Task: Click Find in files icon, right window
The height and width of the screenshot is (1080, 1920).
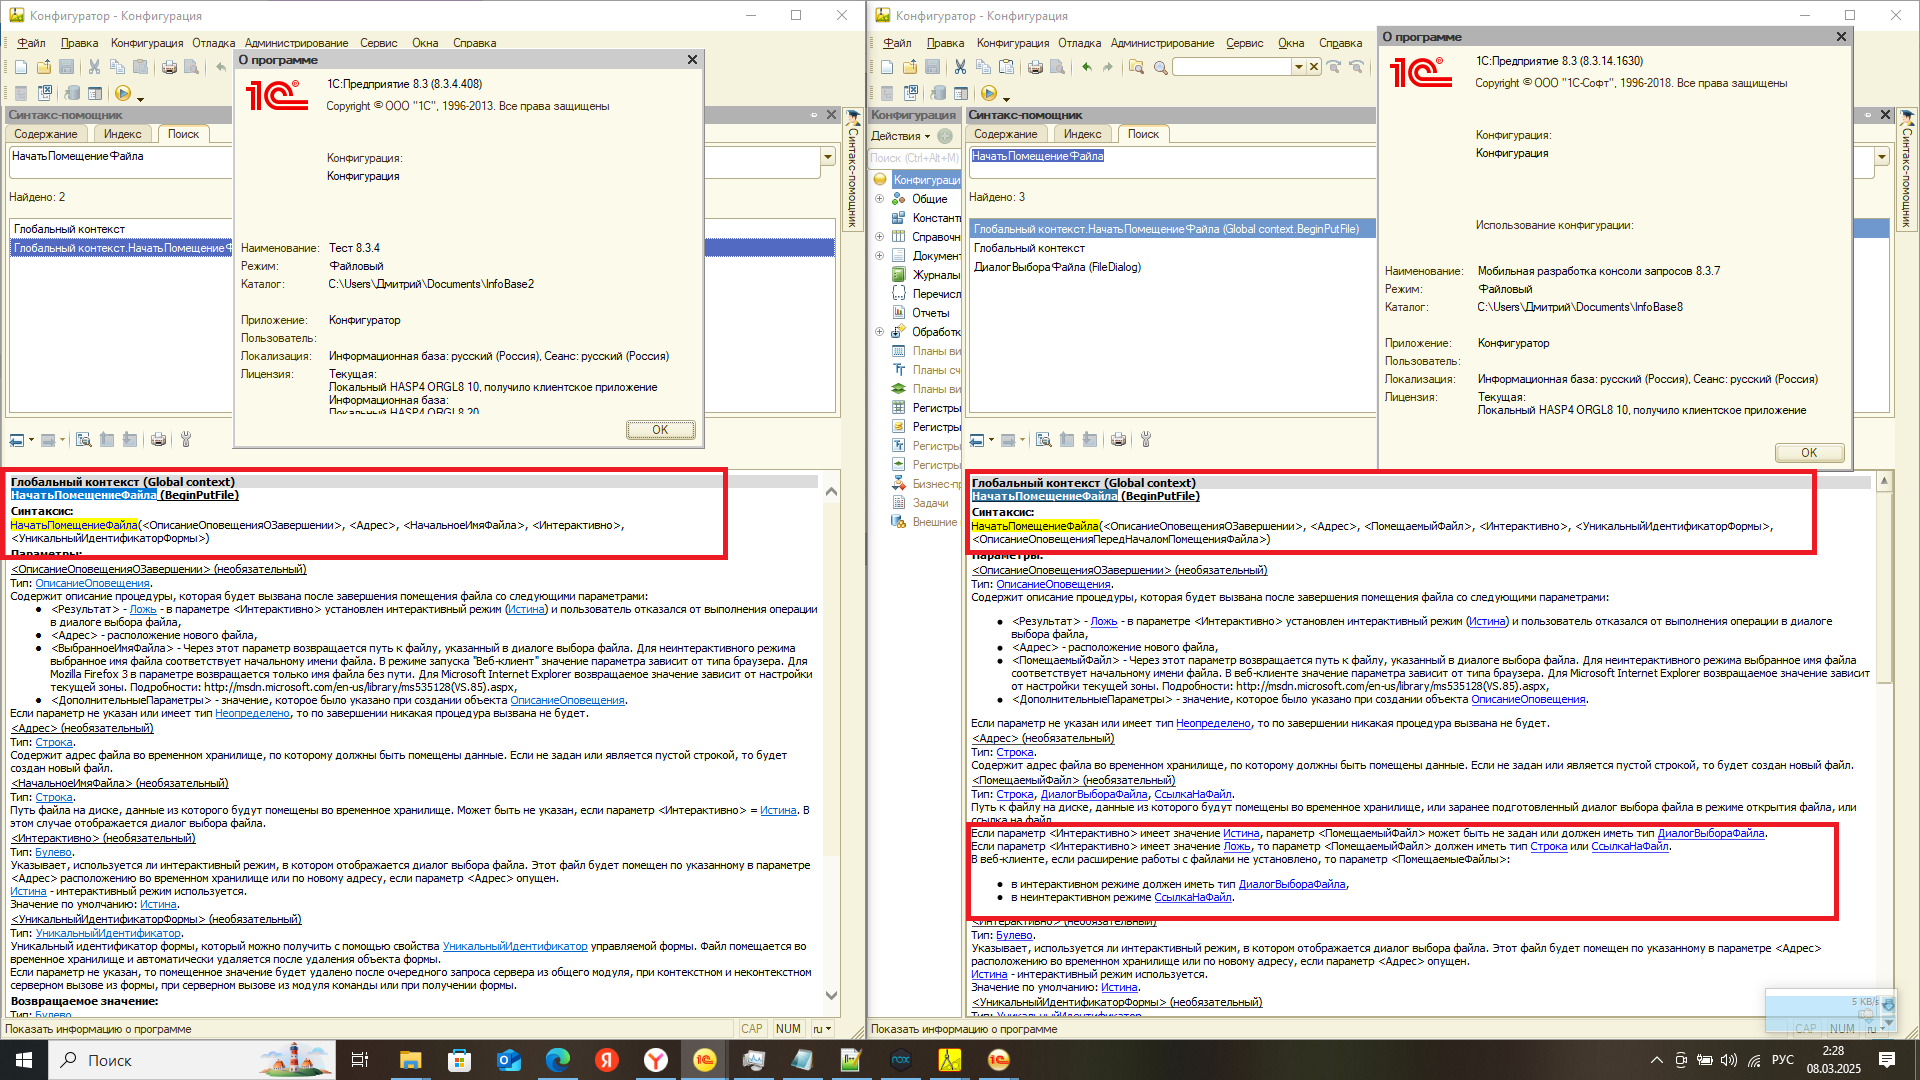Action: [1136, 67]
